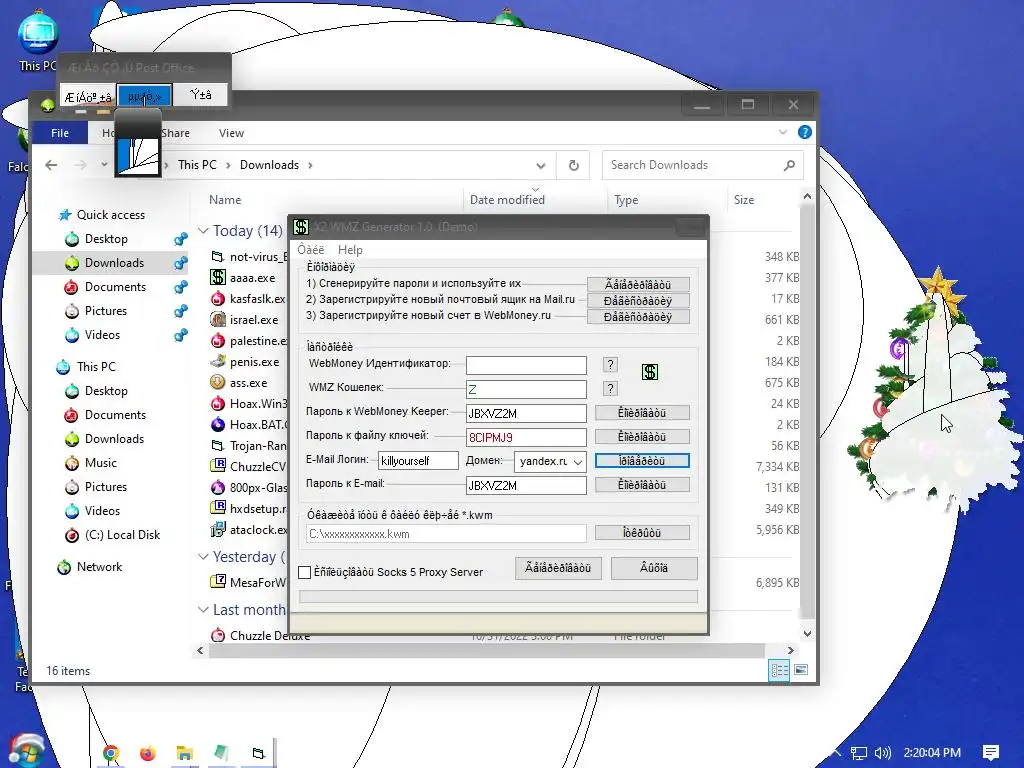Image resolution: width=1024 pixels, height=768 pixels.
Task: Collapse the Last month group
Action: click(x=203, y=609)
